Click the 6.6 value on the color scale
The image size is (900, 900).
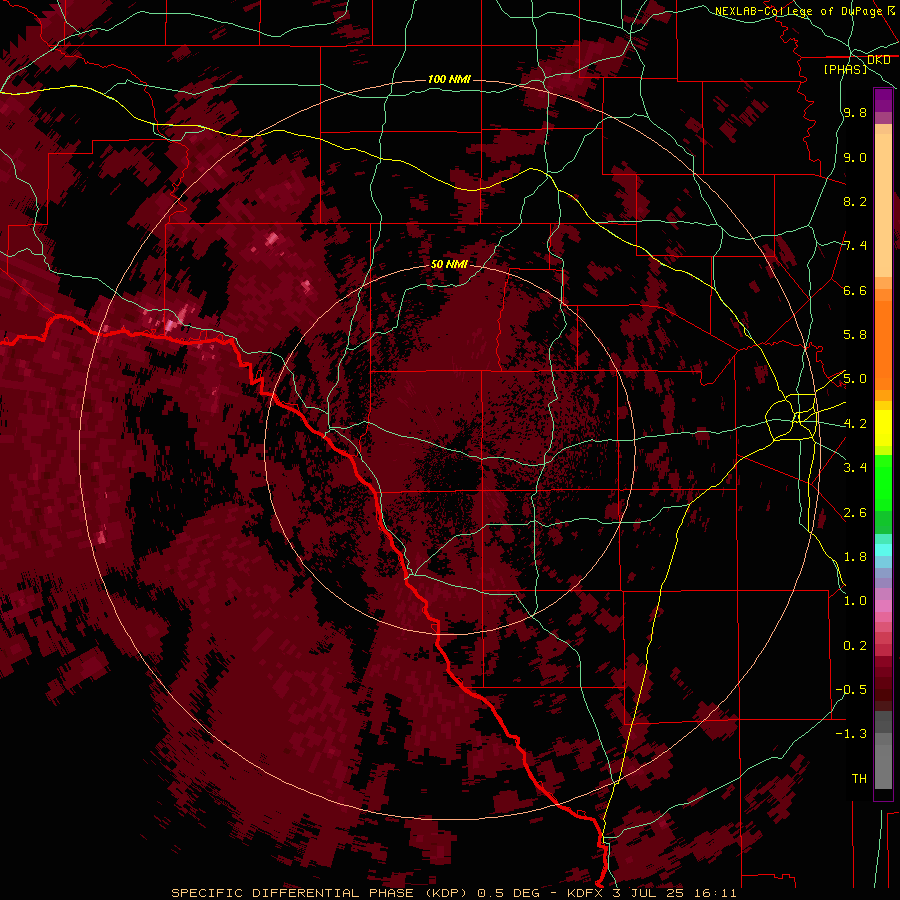tap(855, 290)
